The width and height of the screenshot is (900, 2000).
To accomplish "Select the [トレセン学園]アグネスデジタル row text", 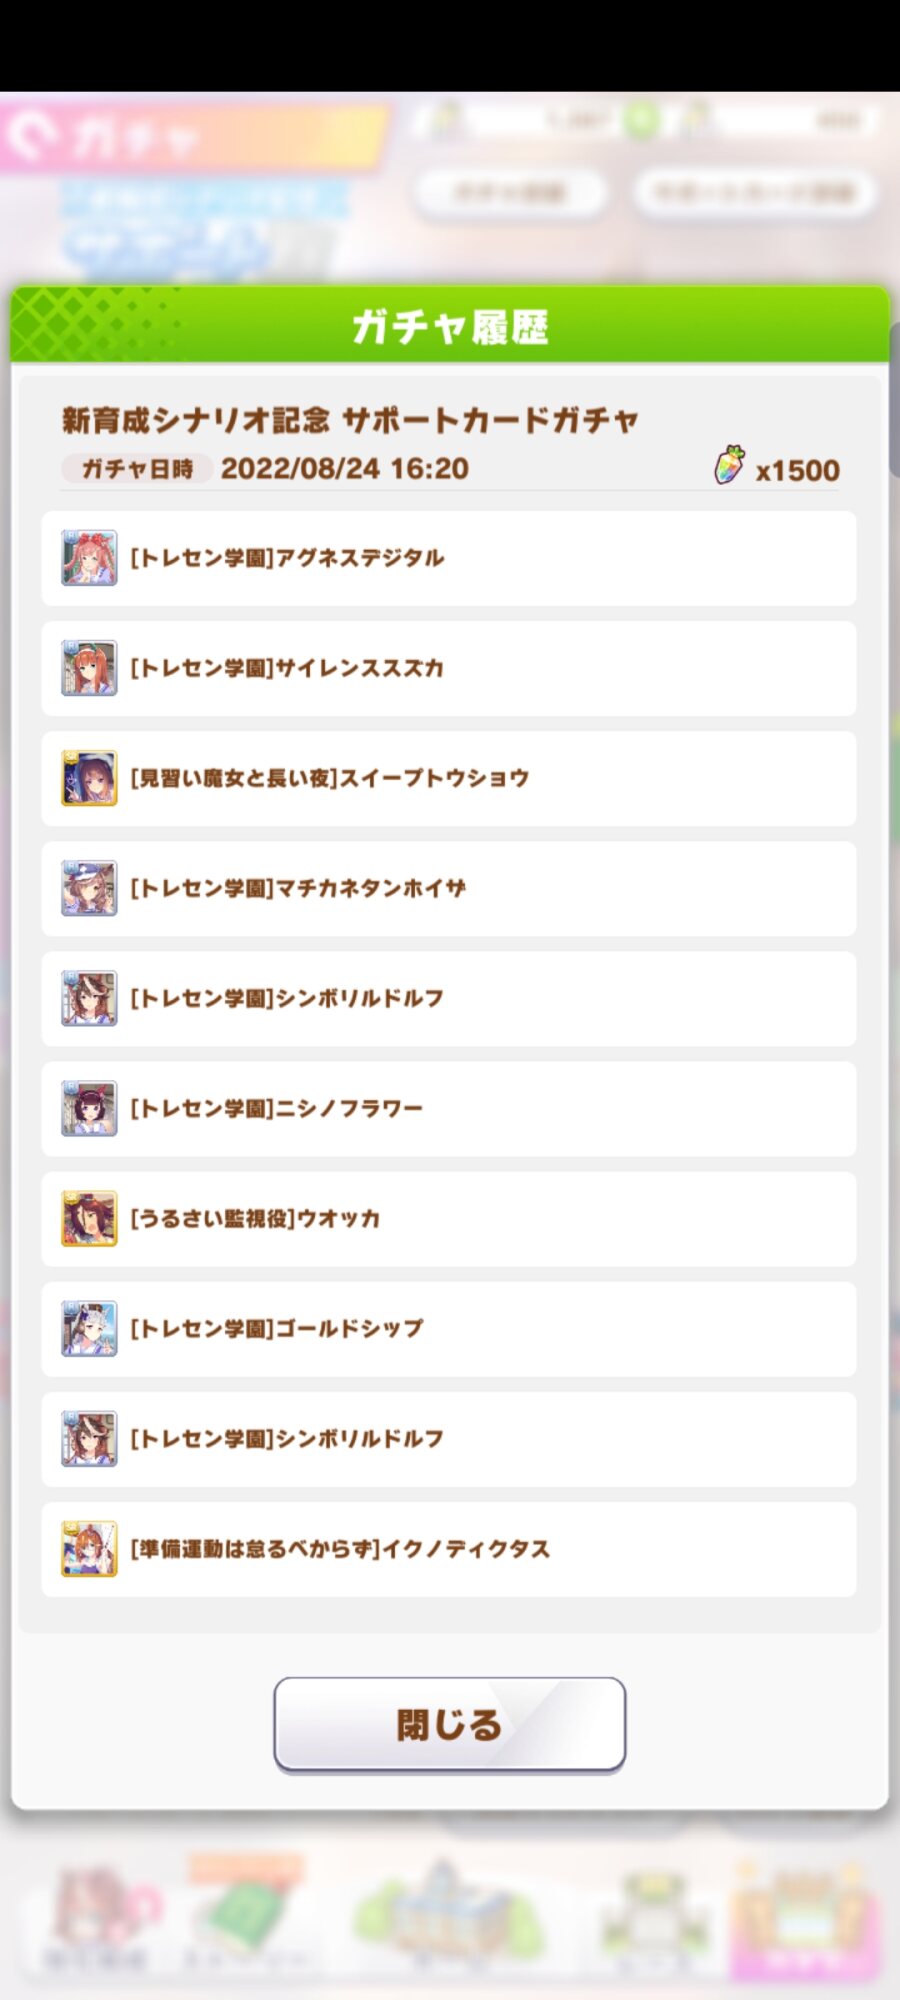I will (287, 558).
